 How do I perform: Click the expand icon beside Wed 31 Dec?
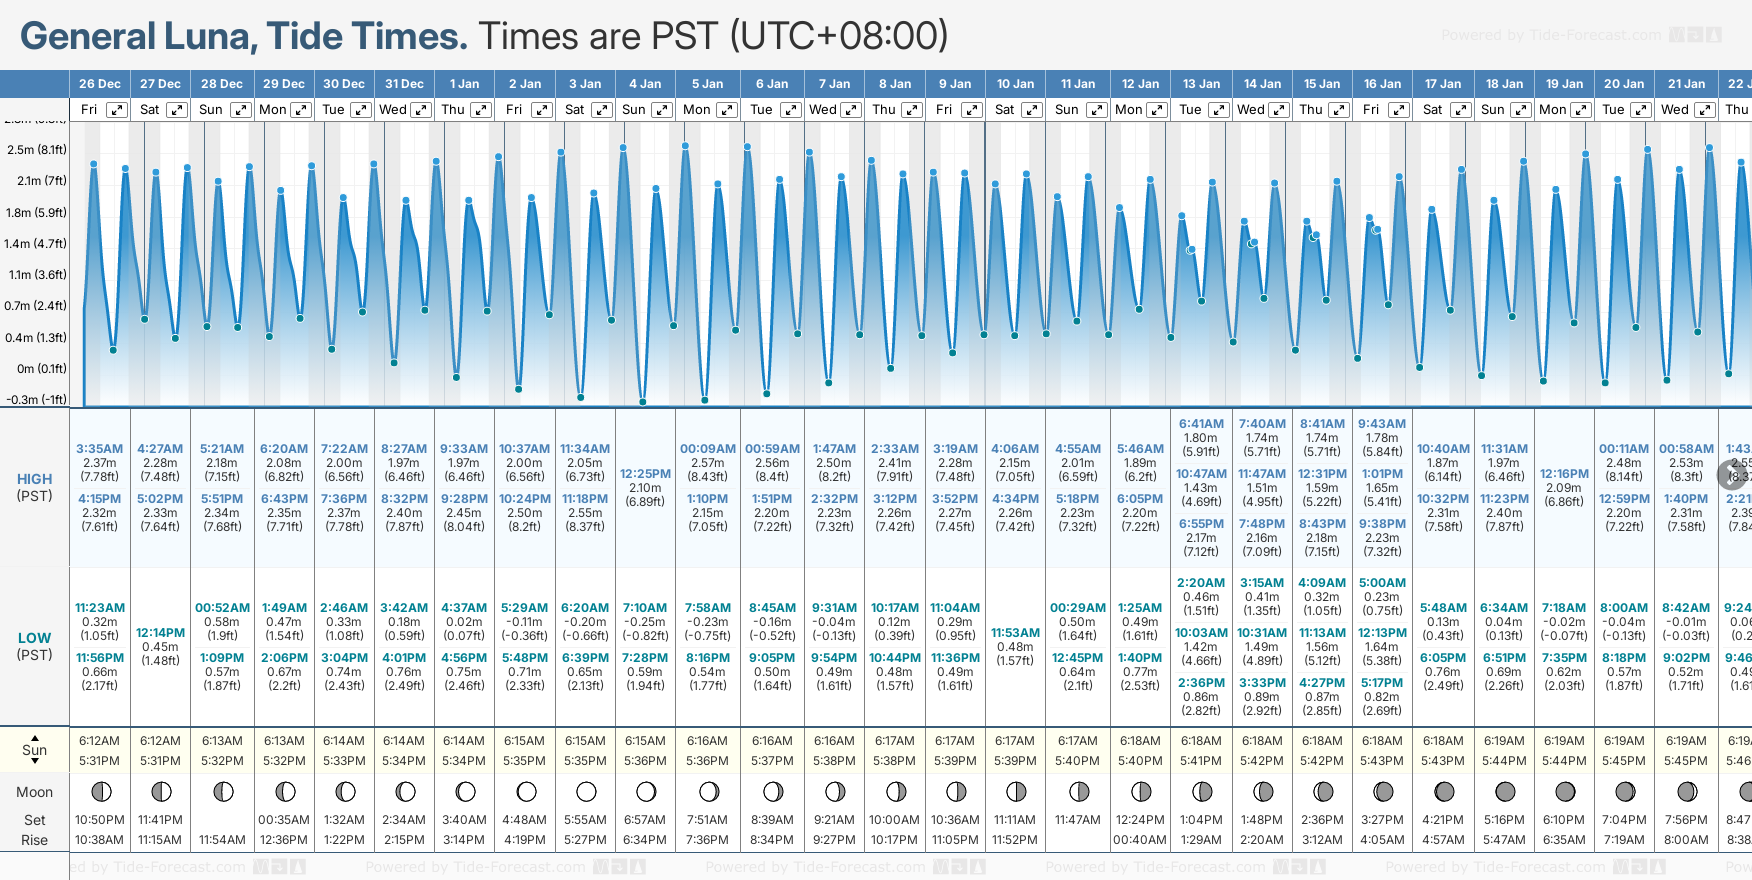click(421, 110)
